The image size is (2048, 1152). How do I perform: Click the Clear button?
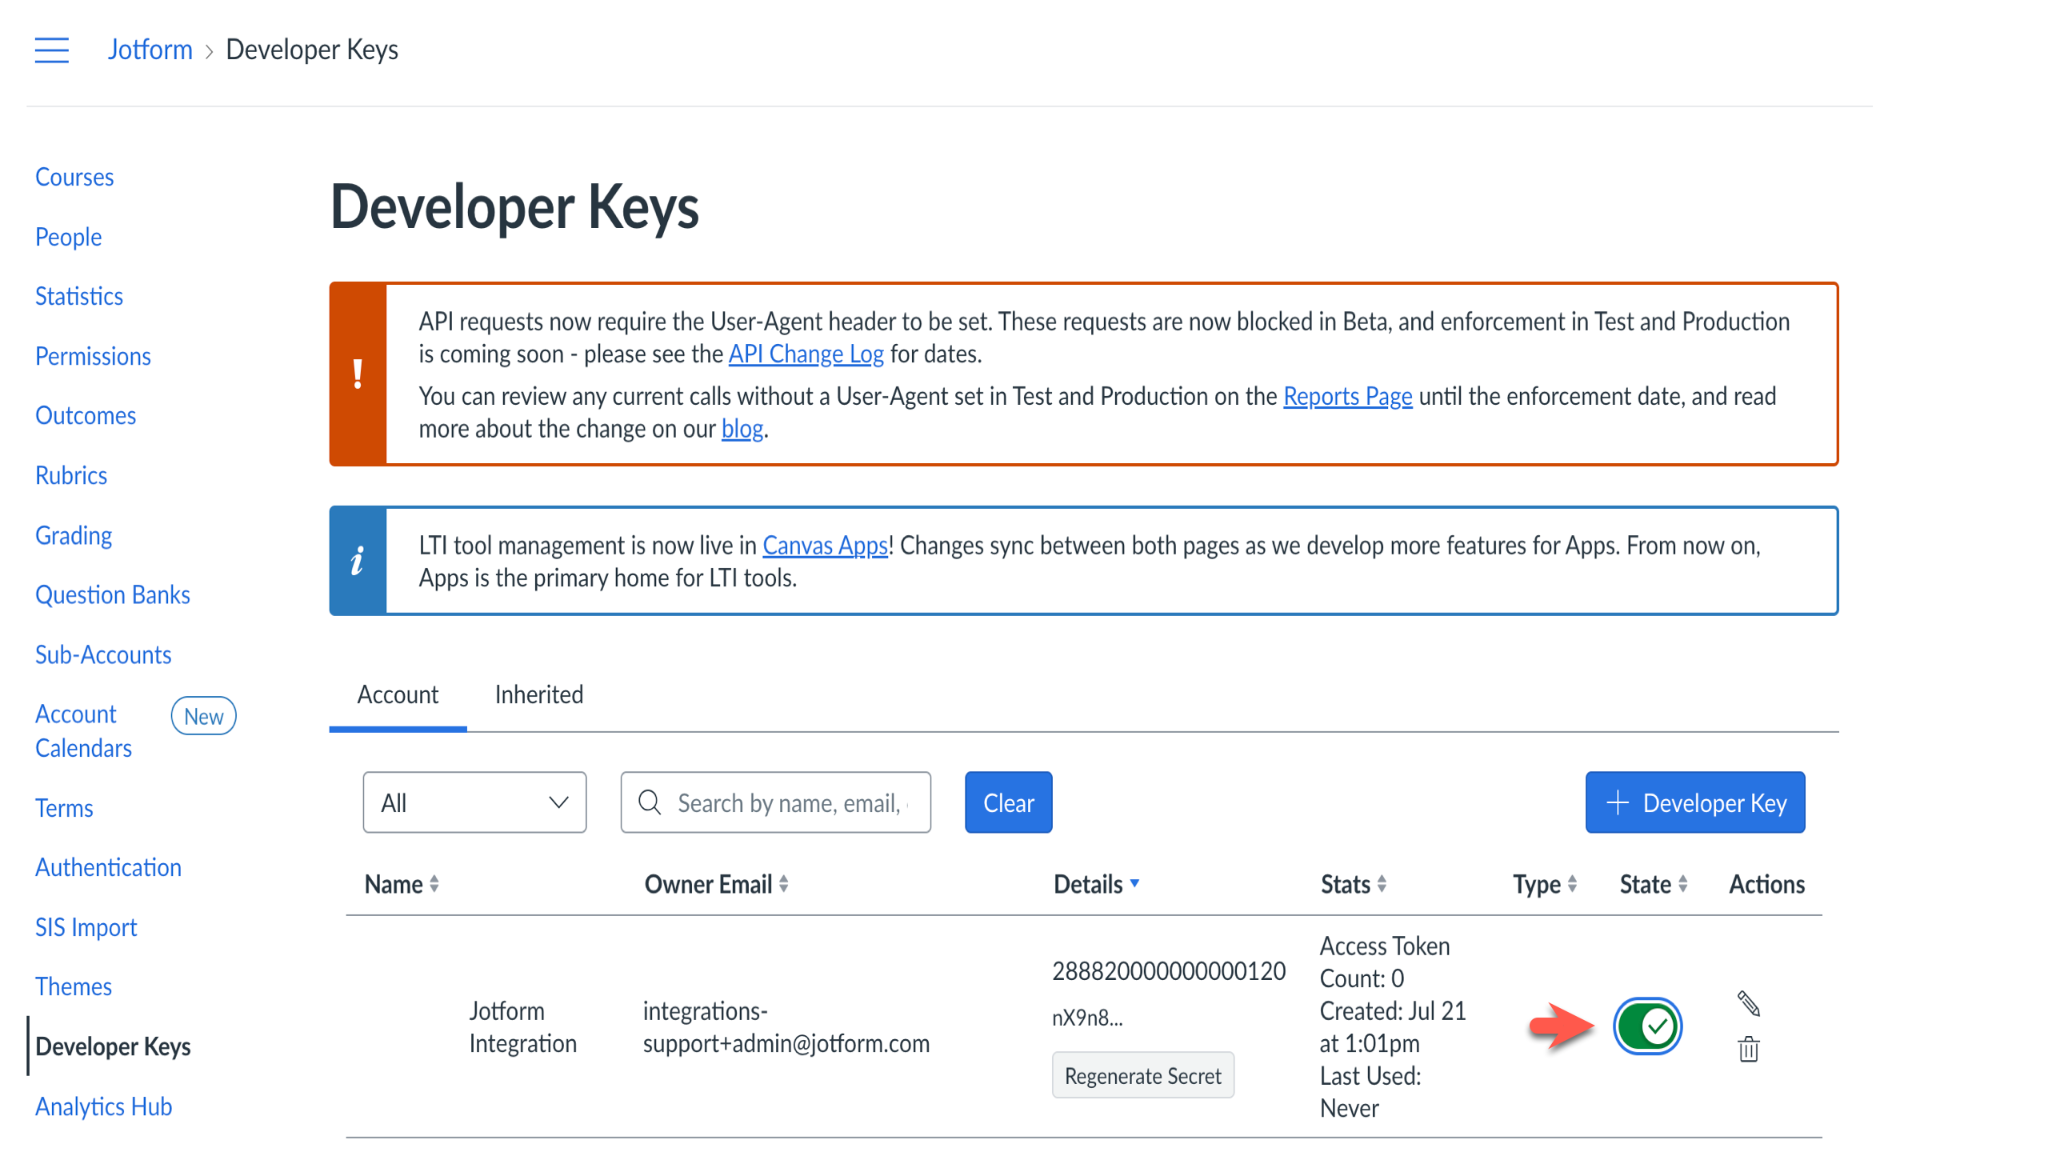(1008, 802)
